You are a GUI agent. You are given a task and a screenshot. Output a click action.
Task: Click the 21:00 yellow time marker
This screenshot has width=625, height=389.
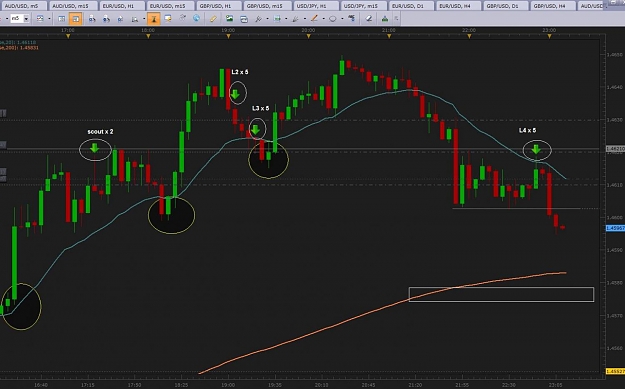click(x=389, y=36)
